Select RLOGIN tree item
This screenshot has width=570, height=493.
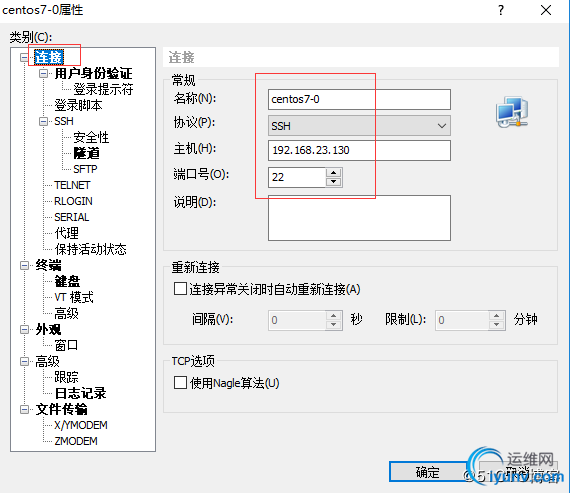73,201
